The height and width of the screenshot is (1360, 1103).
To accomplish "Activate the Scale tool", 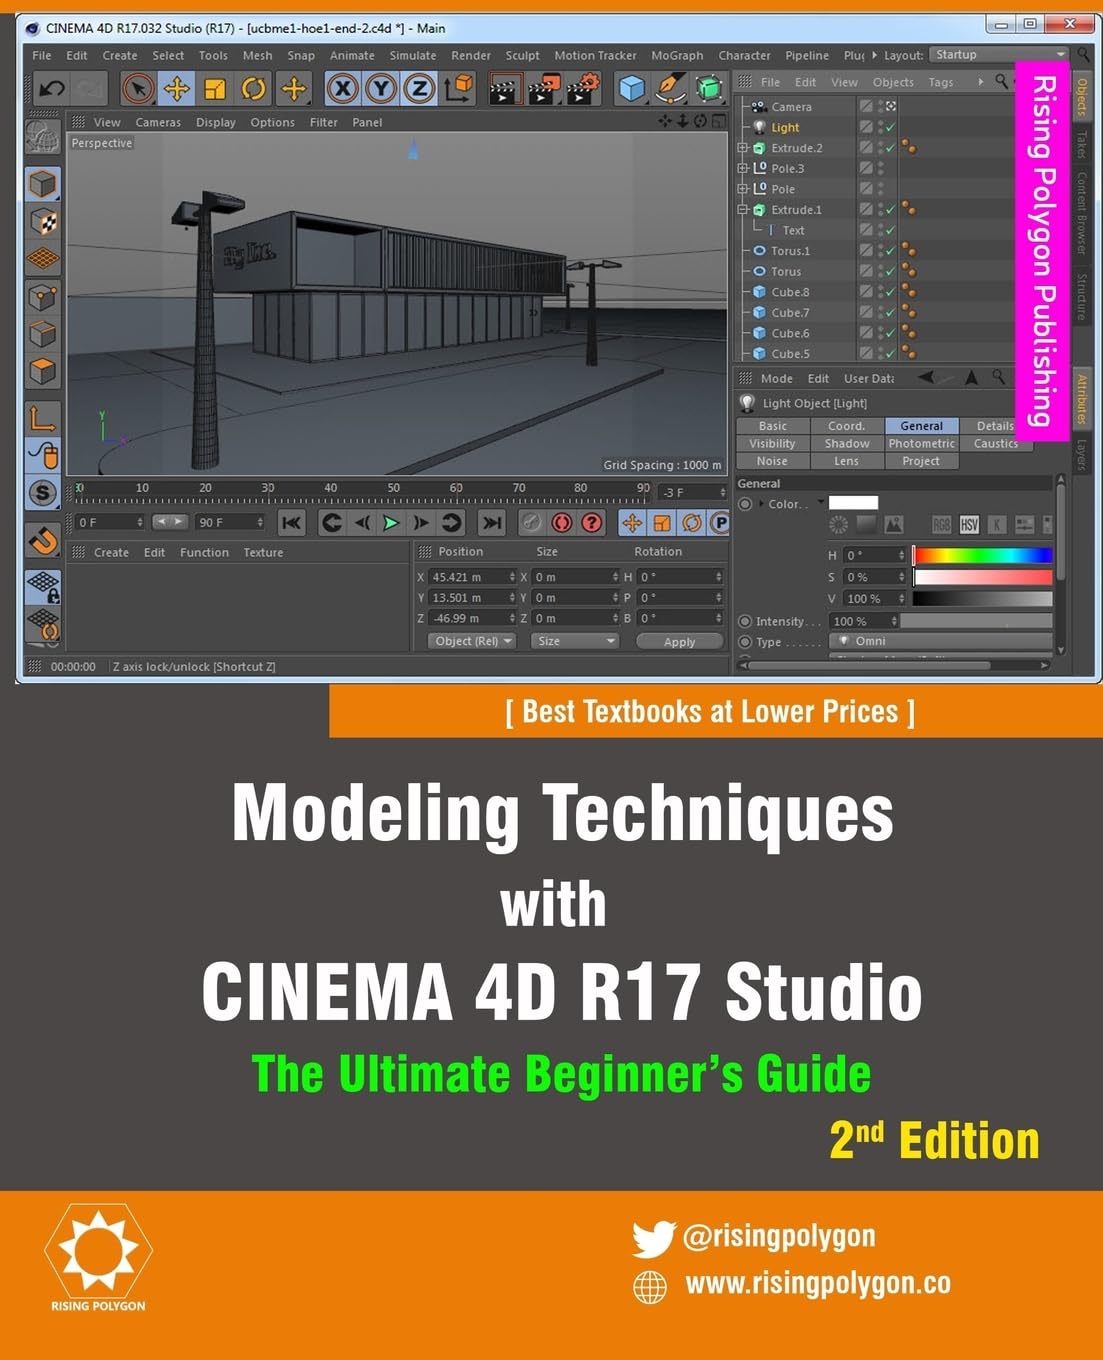I will pyautogui.click(x=215, y=89).
